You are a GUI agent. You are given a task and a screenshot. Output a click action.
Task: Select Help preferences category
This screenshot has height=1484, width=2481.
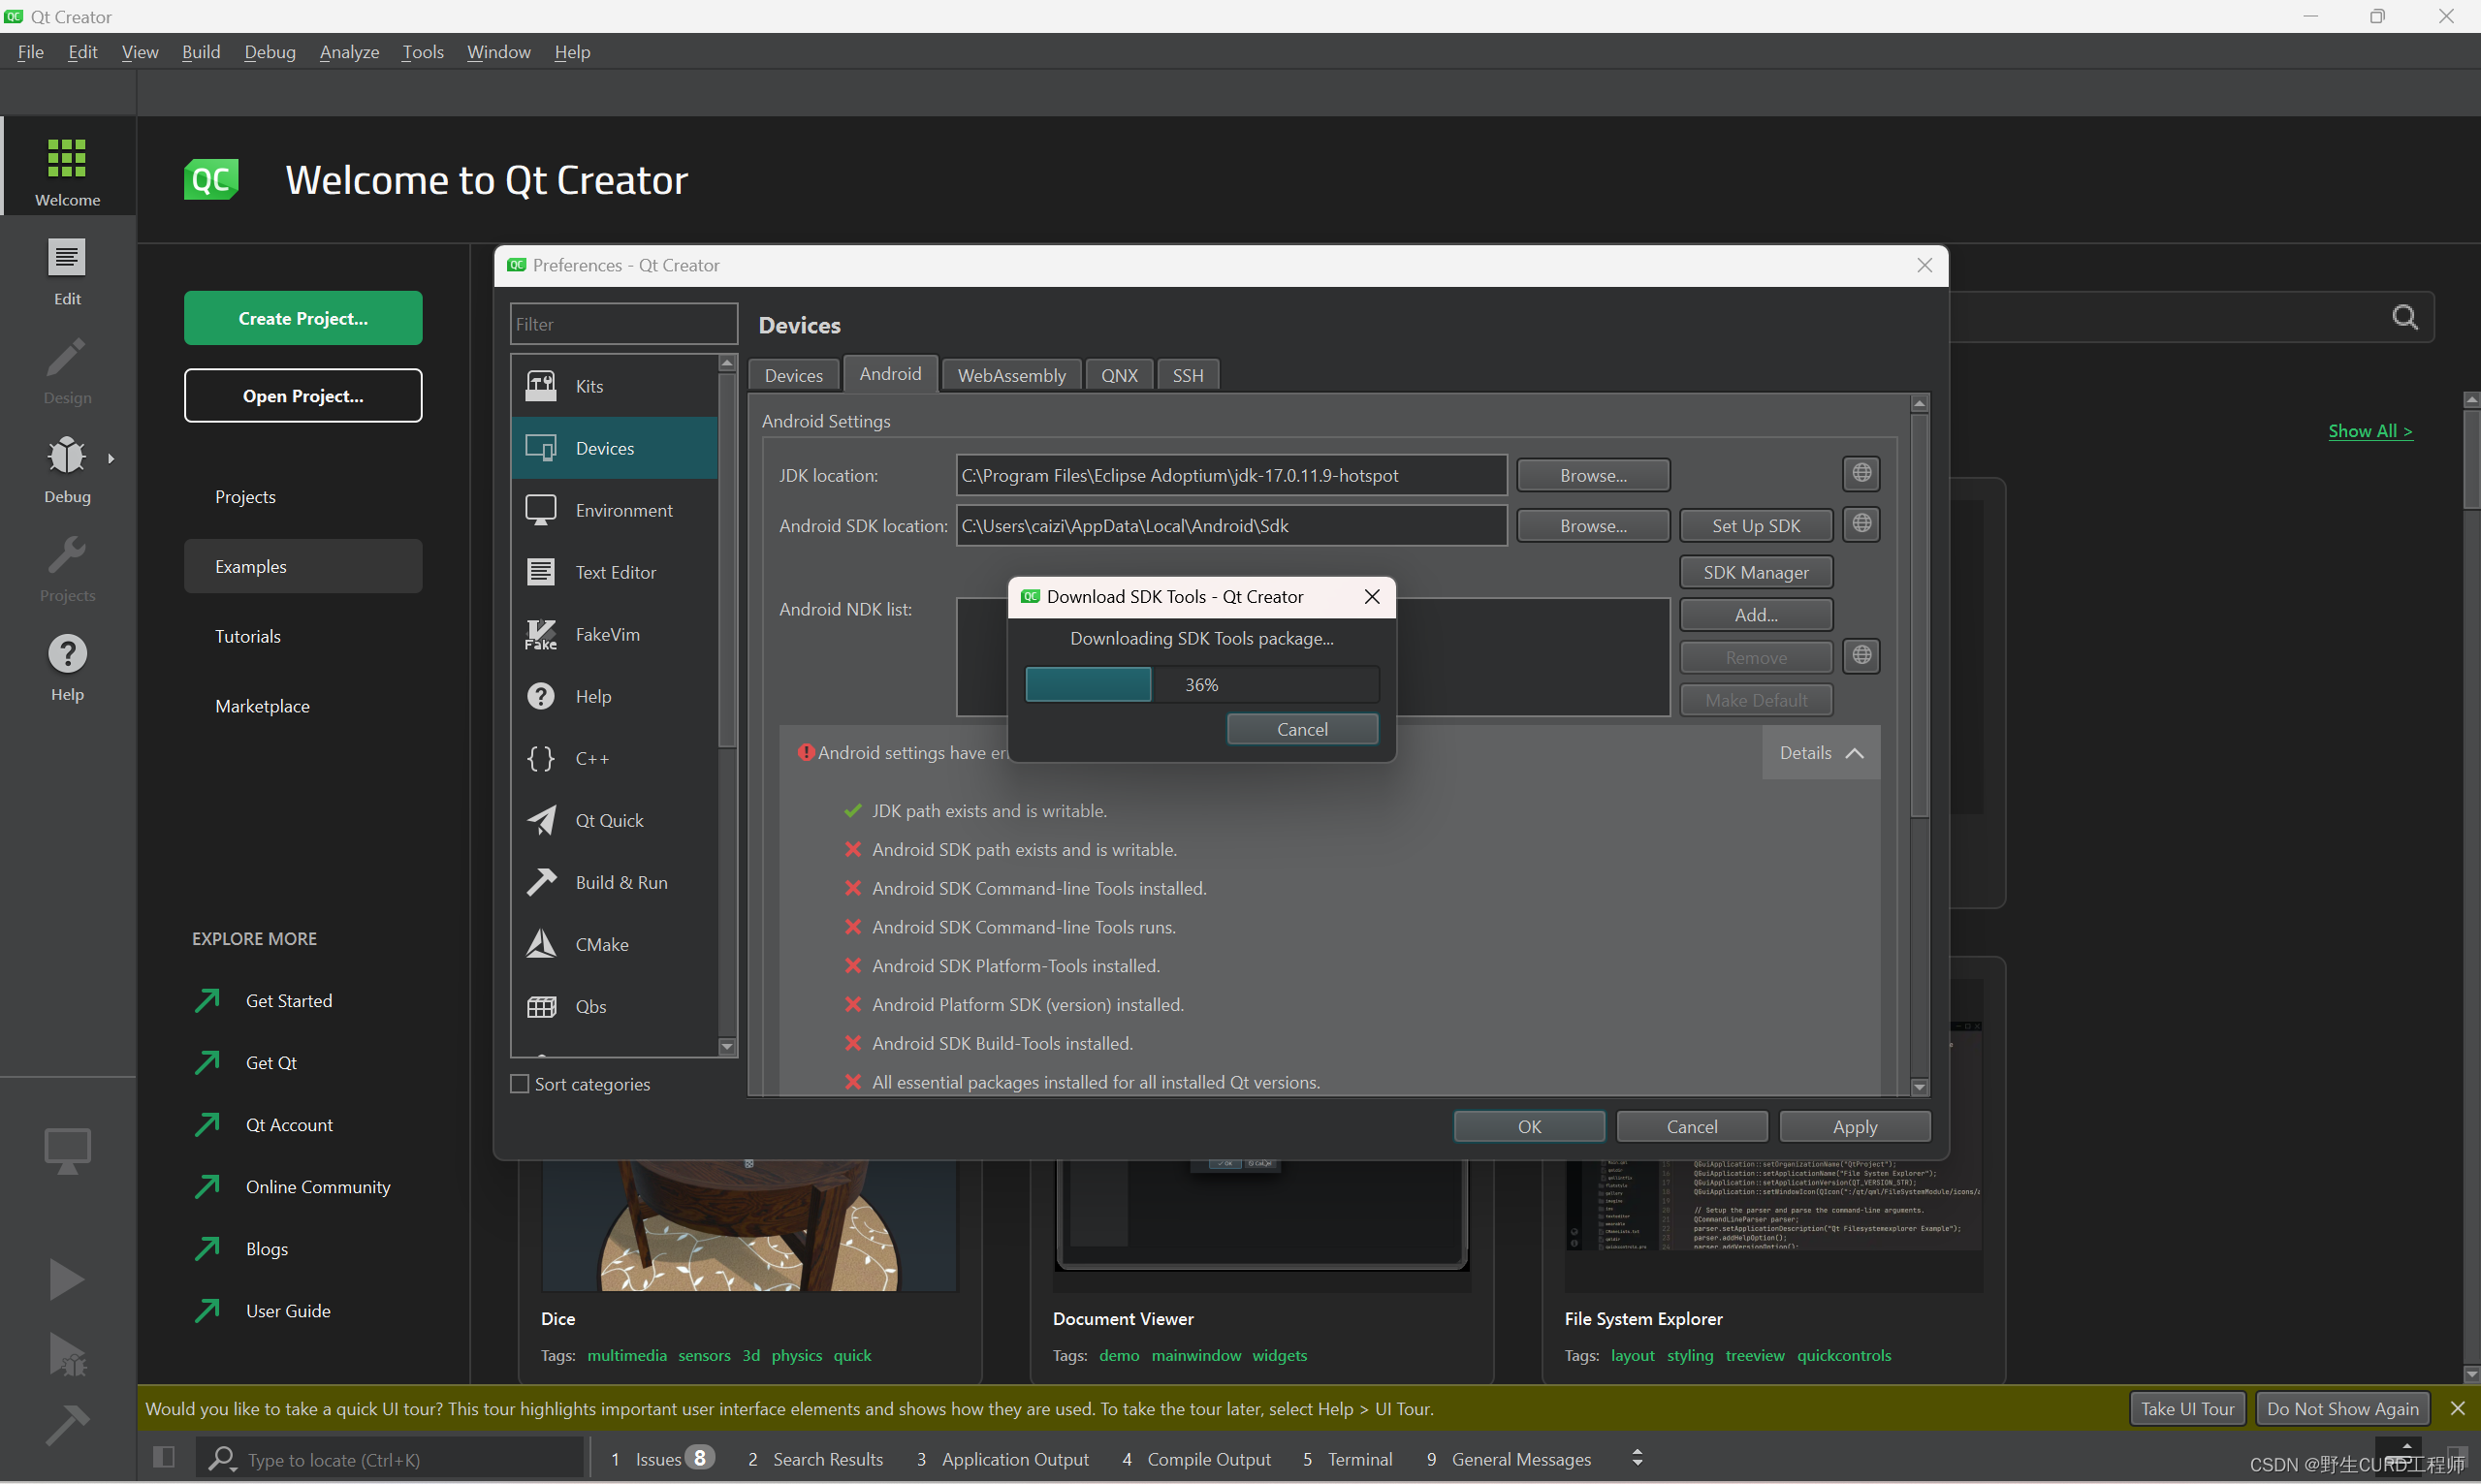(614, 696)
